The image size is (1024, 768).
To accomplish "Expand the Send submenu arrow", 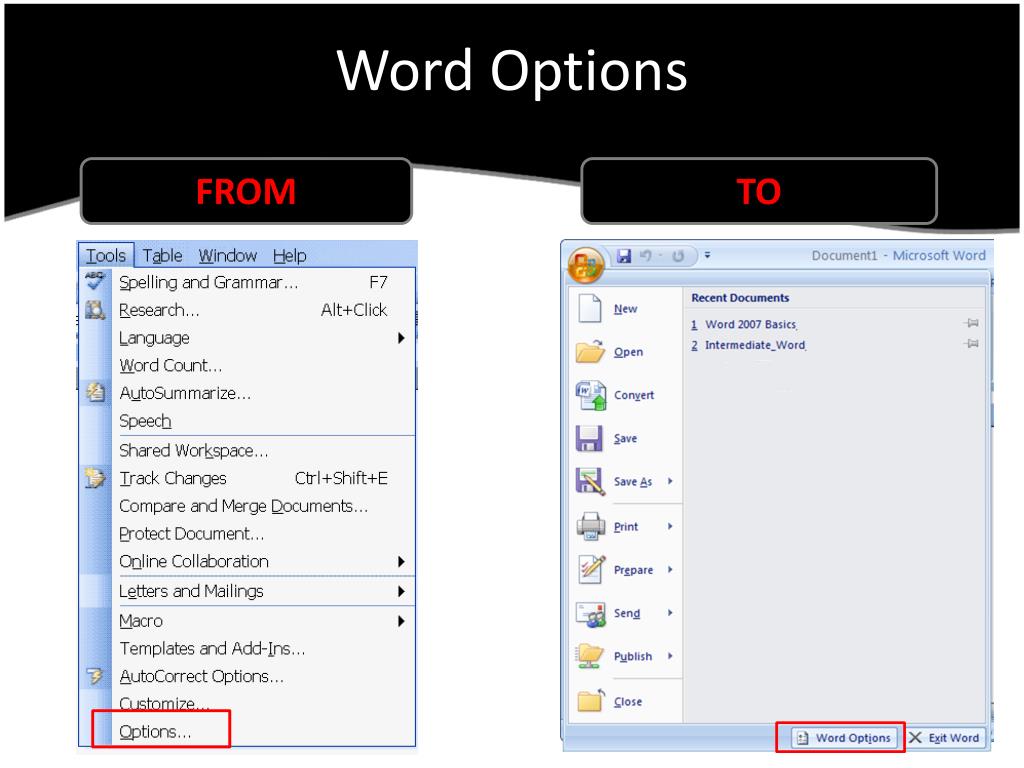I will (x=670, y=613).
